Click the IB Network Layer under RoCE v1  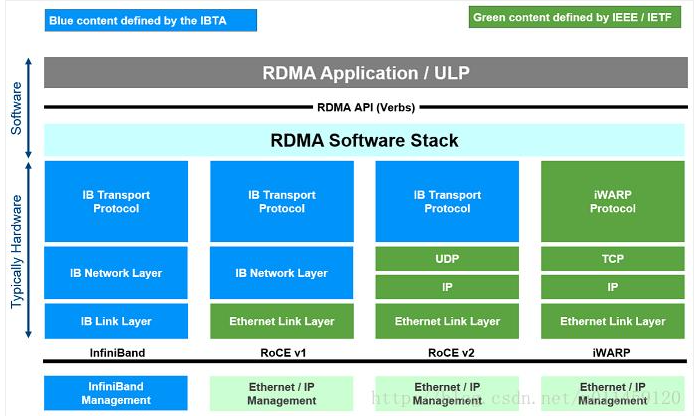click(x=281, y=273)
